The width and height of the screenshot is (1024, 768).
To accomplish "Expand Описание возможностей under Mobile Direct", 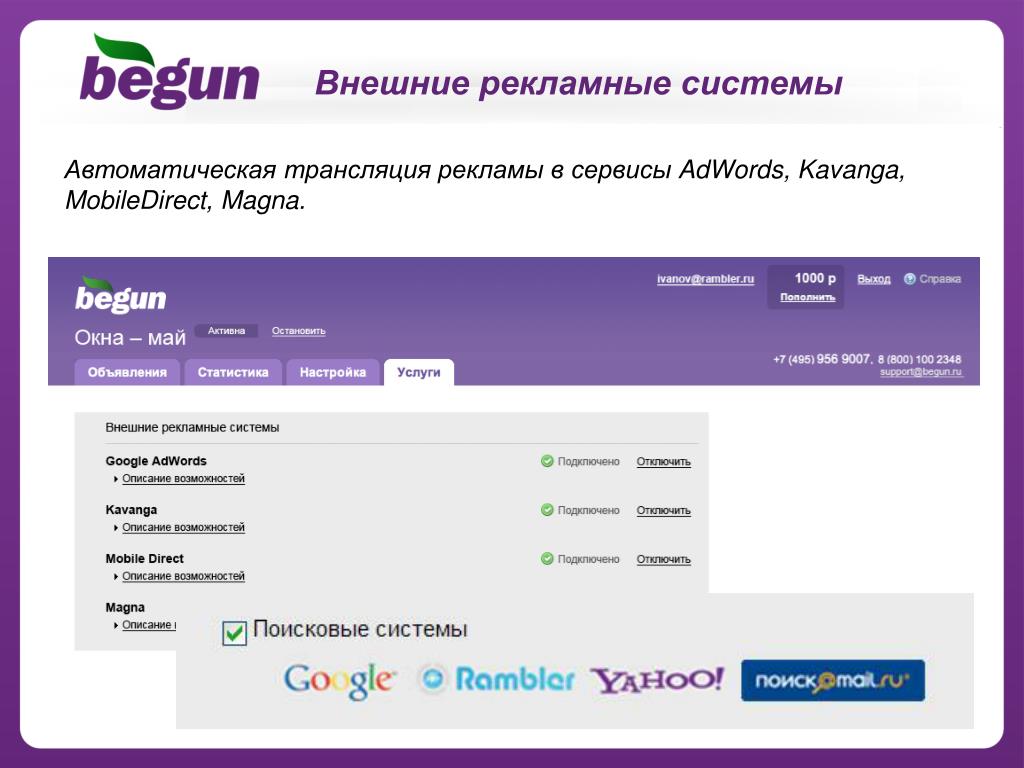I will click(183, 577).
